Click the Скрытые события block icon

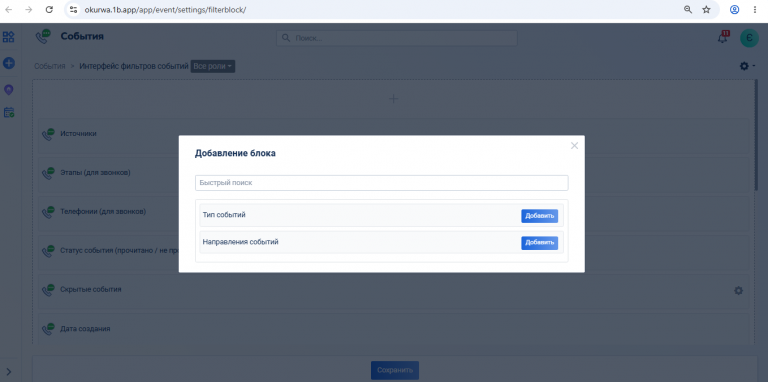48,290
